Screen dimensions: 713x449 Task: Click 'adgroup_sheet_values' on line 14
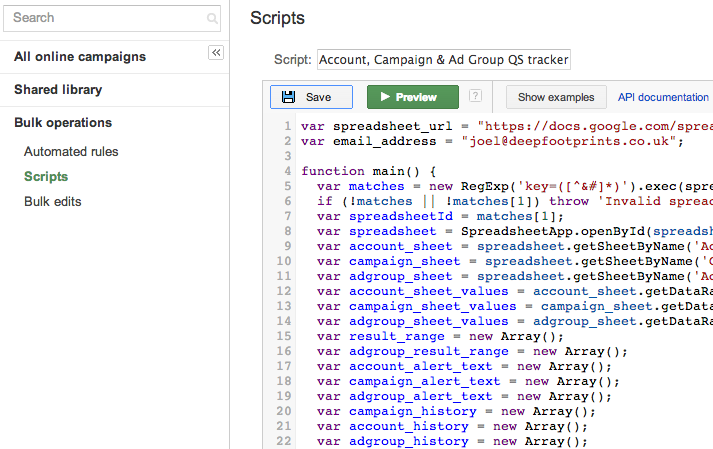(x=429, y=321)
